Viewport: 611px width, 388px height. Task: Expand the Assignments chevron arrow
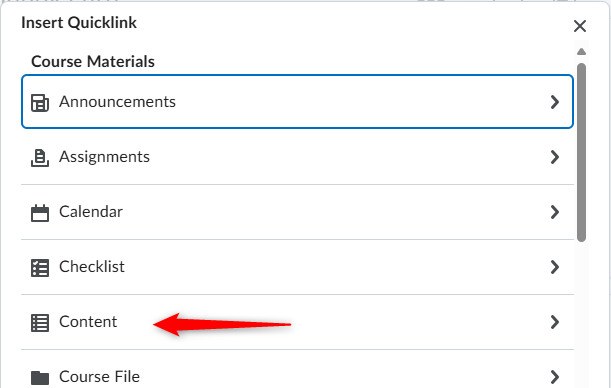click(554, 157)
